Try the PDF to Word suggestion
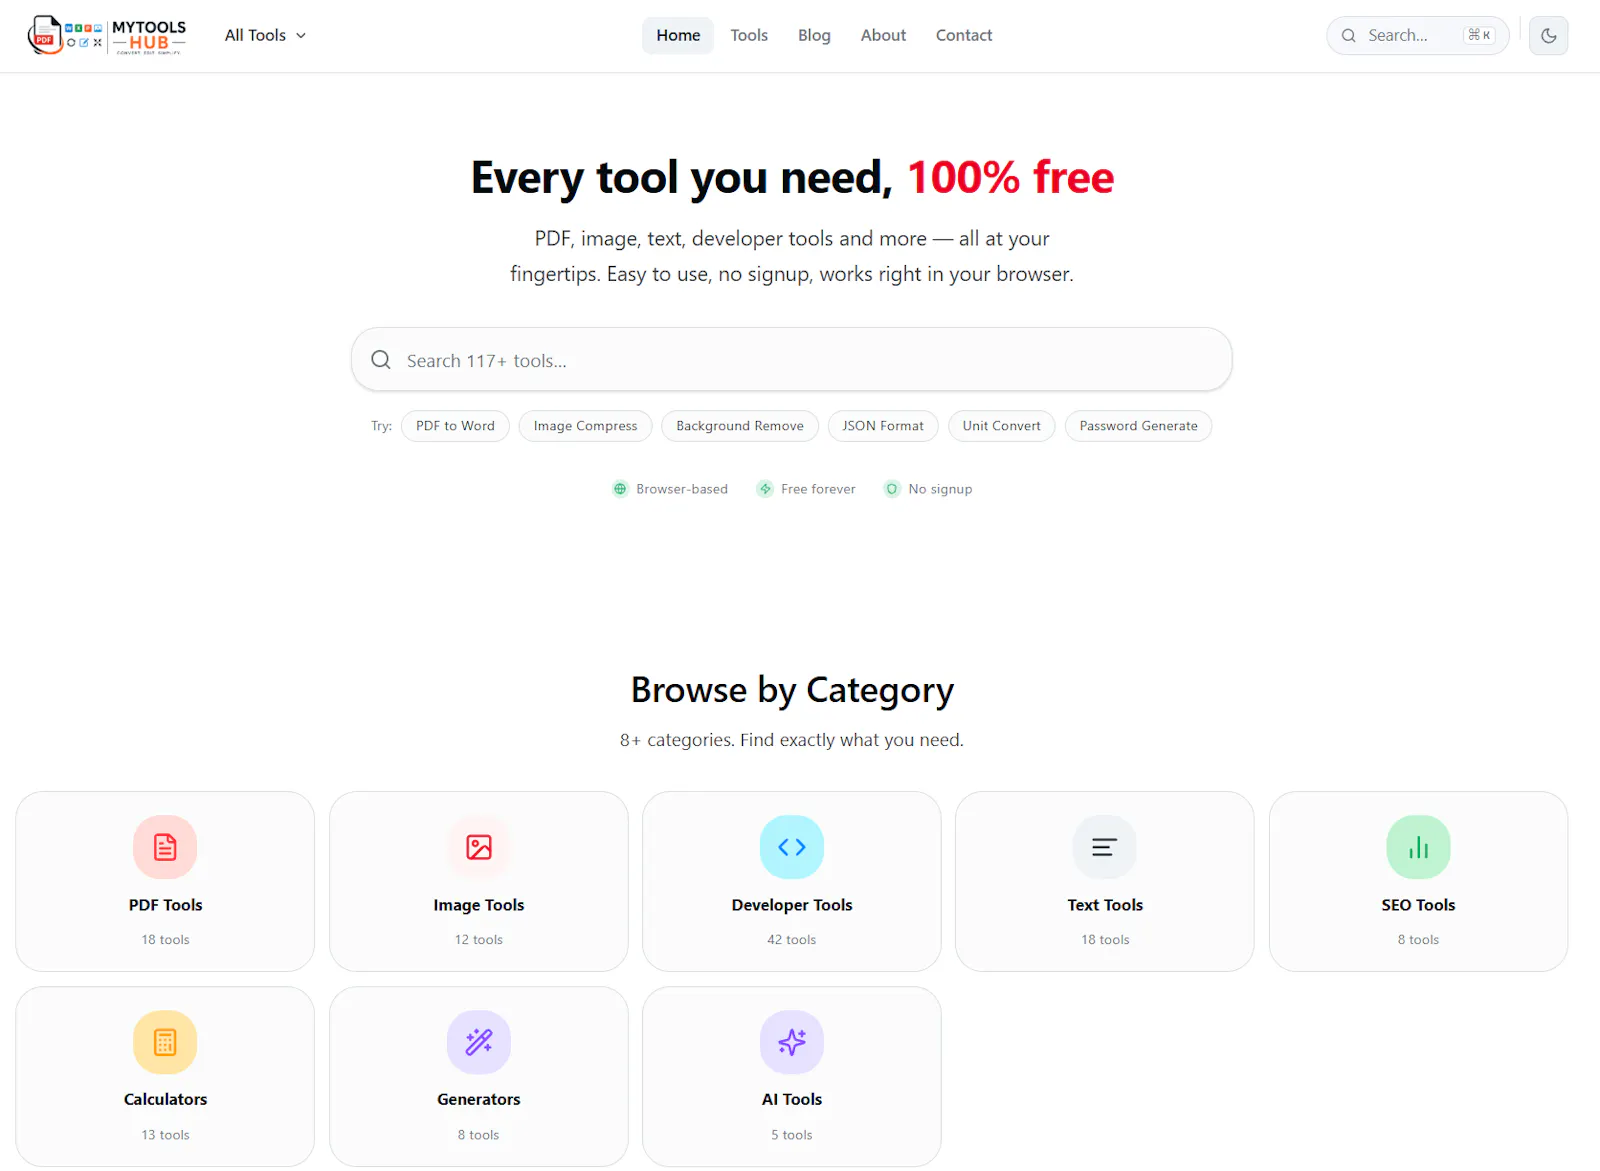The height and width of the screenshot is (1171, 1600). pos(455,426)
